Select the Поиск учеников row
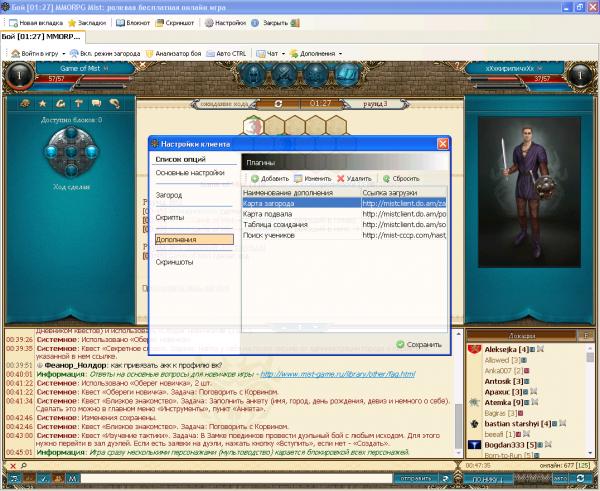 pyautogui.click(x=344, y=235)
